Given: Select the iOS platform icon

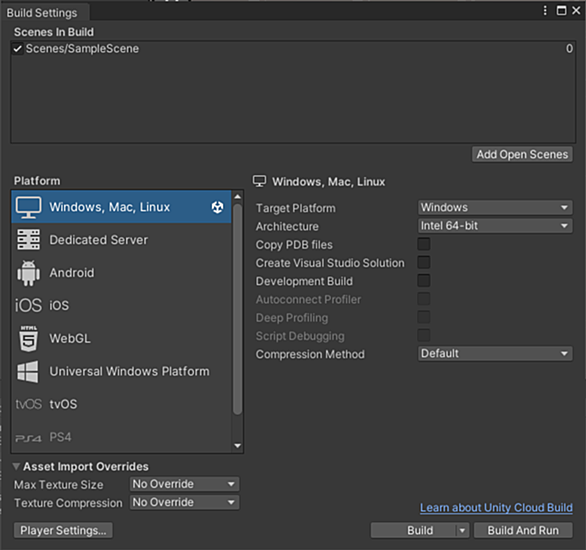Looking at the screenshot, I should pyautogui.click(x=28, y=305).
